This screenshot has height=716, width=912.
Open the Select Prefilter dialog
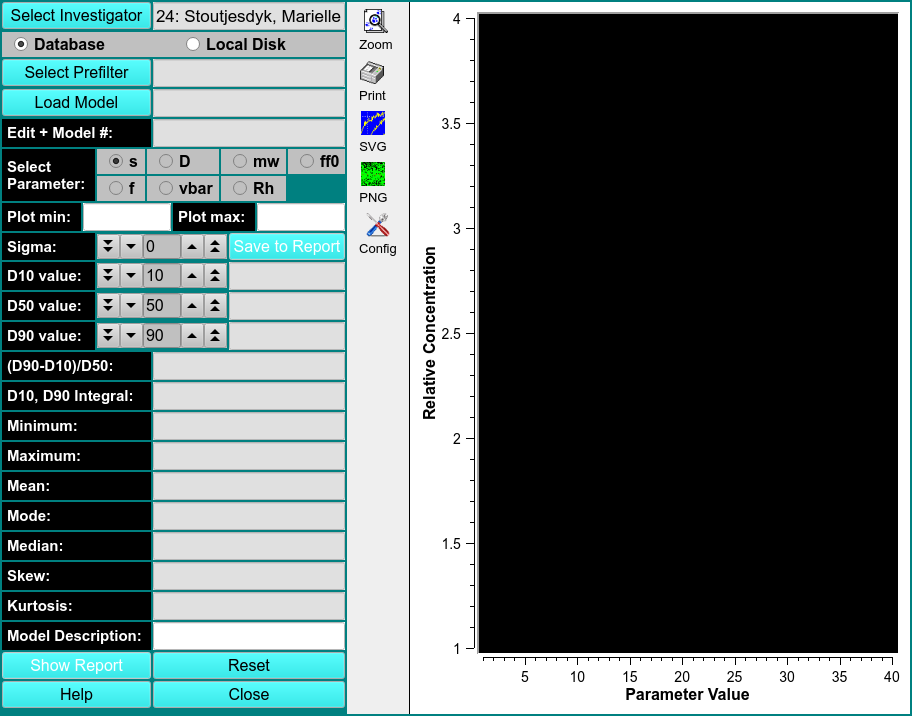point(76,73)
